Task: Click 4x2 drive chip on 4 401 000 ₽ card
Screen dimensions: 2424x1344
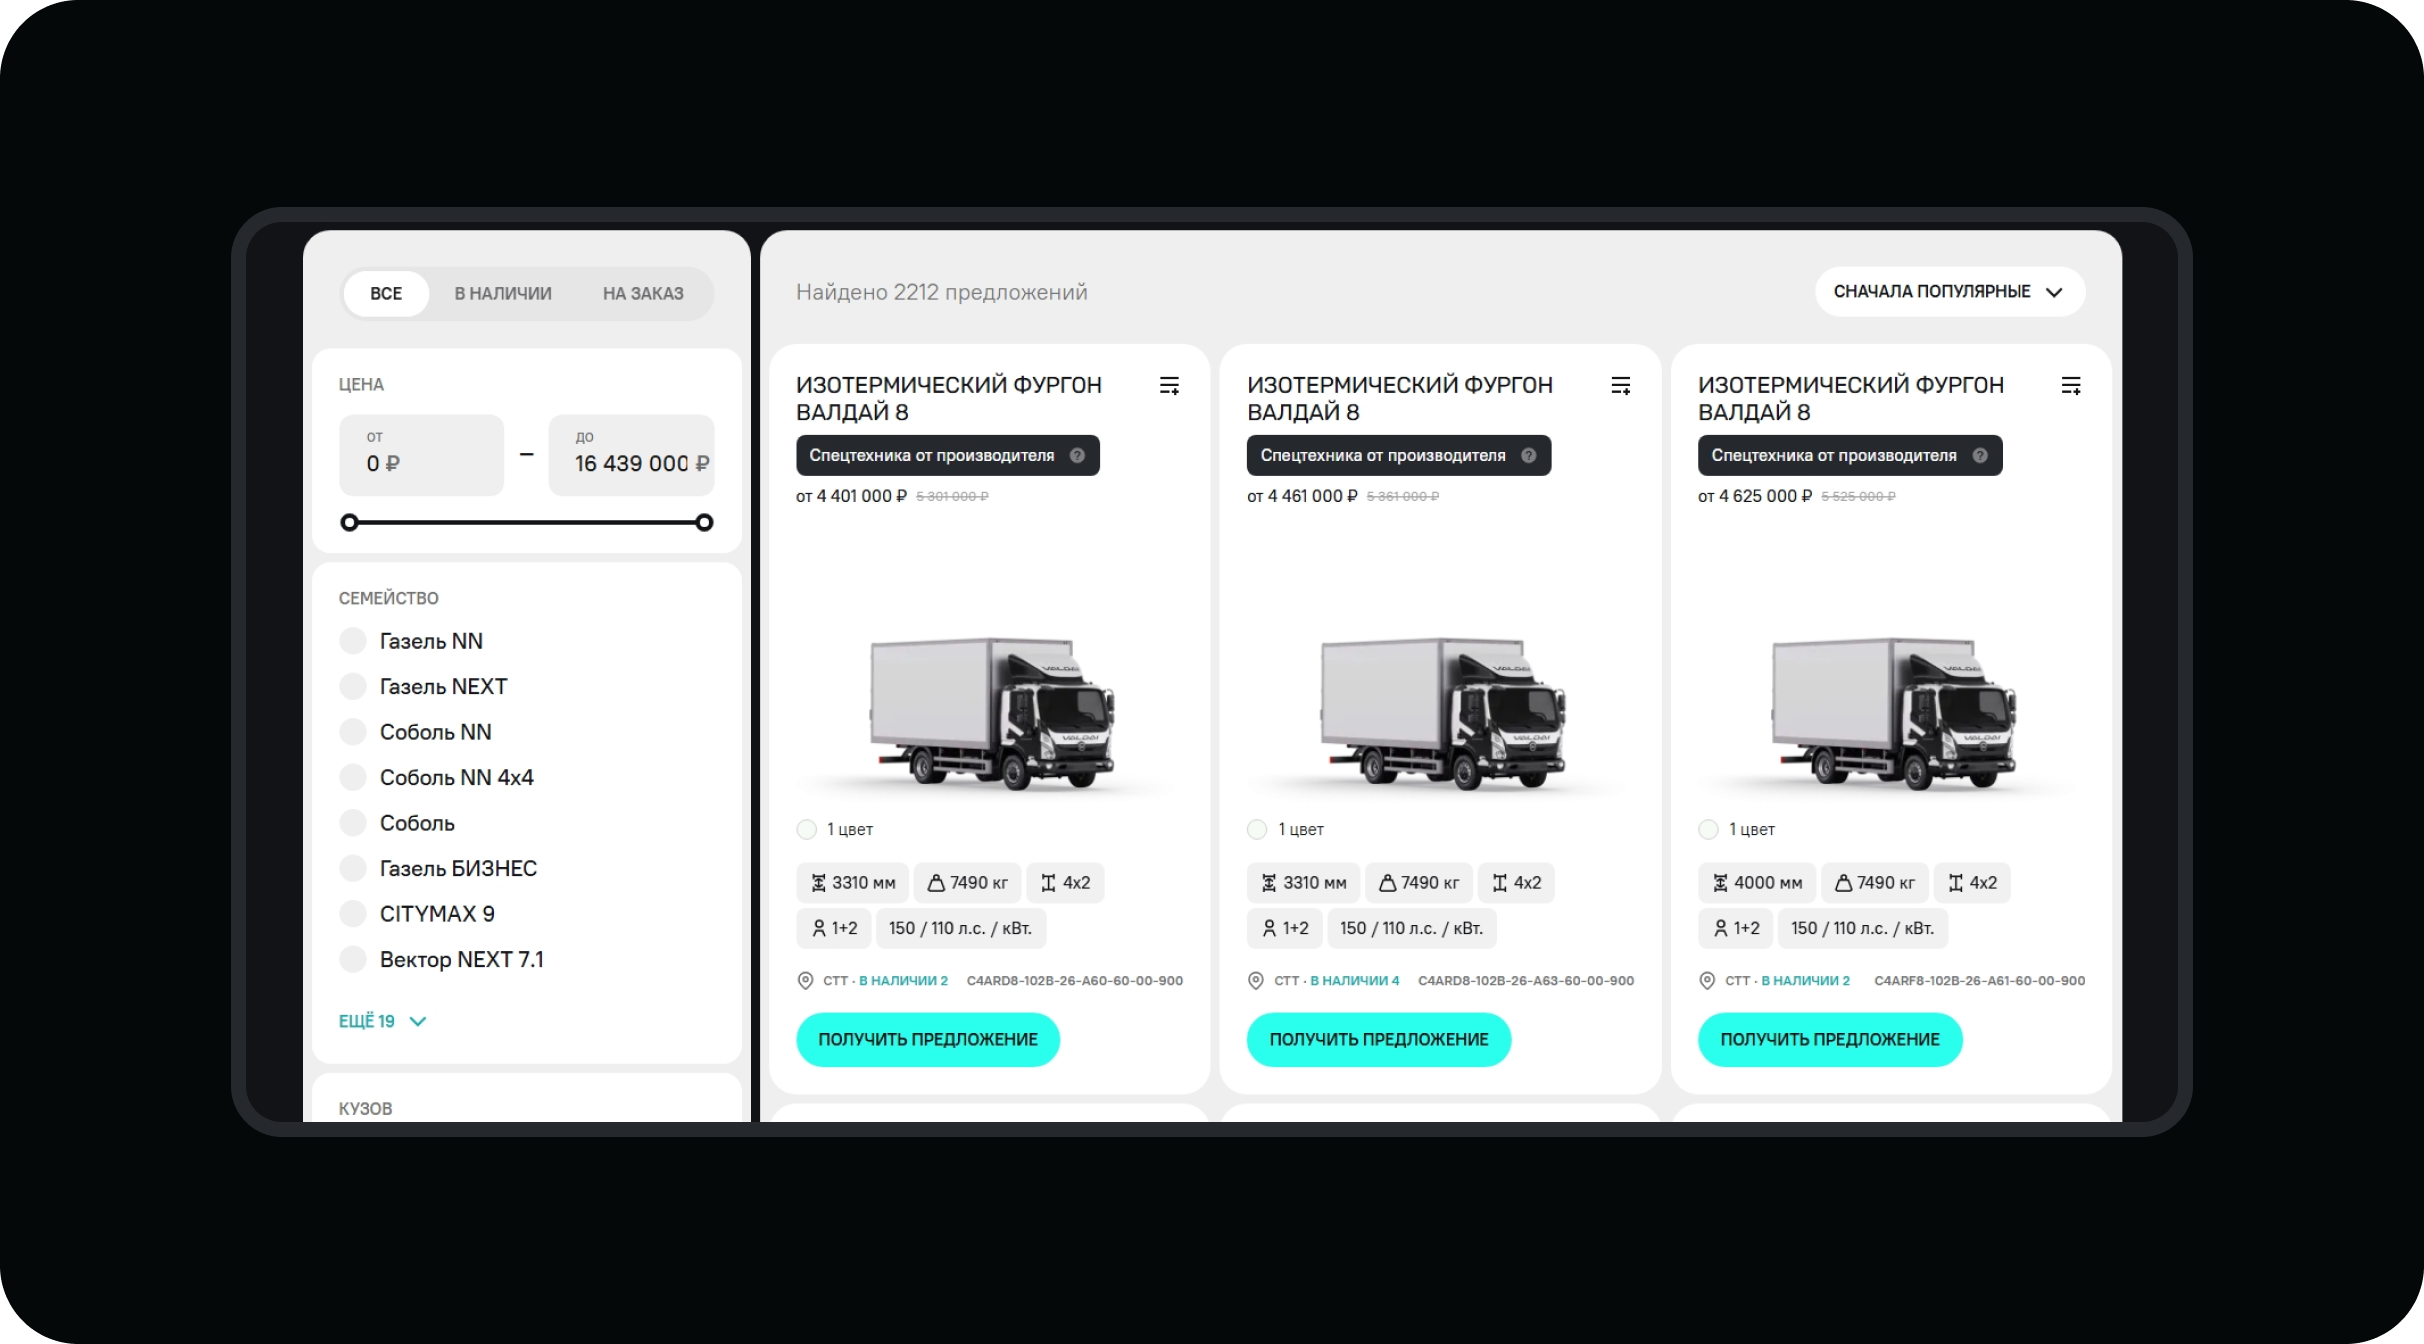Action: (1065, 883)
